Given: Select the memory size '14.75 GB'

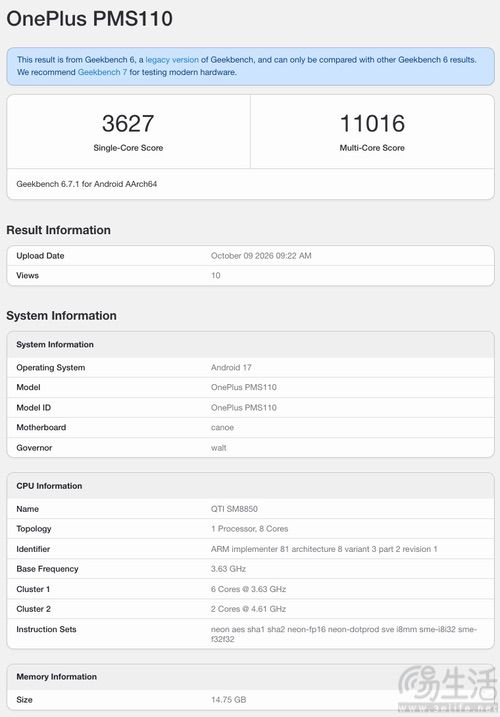Looking at the screenshot, I should [228, 700].
